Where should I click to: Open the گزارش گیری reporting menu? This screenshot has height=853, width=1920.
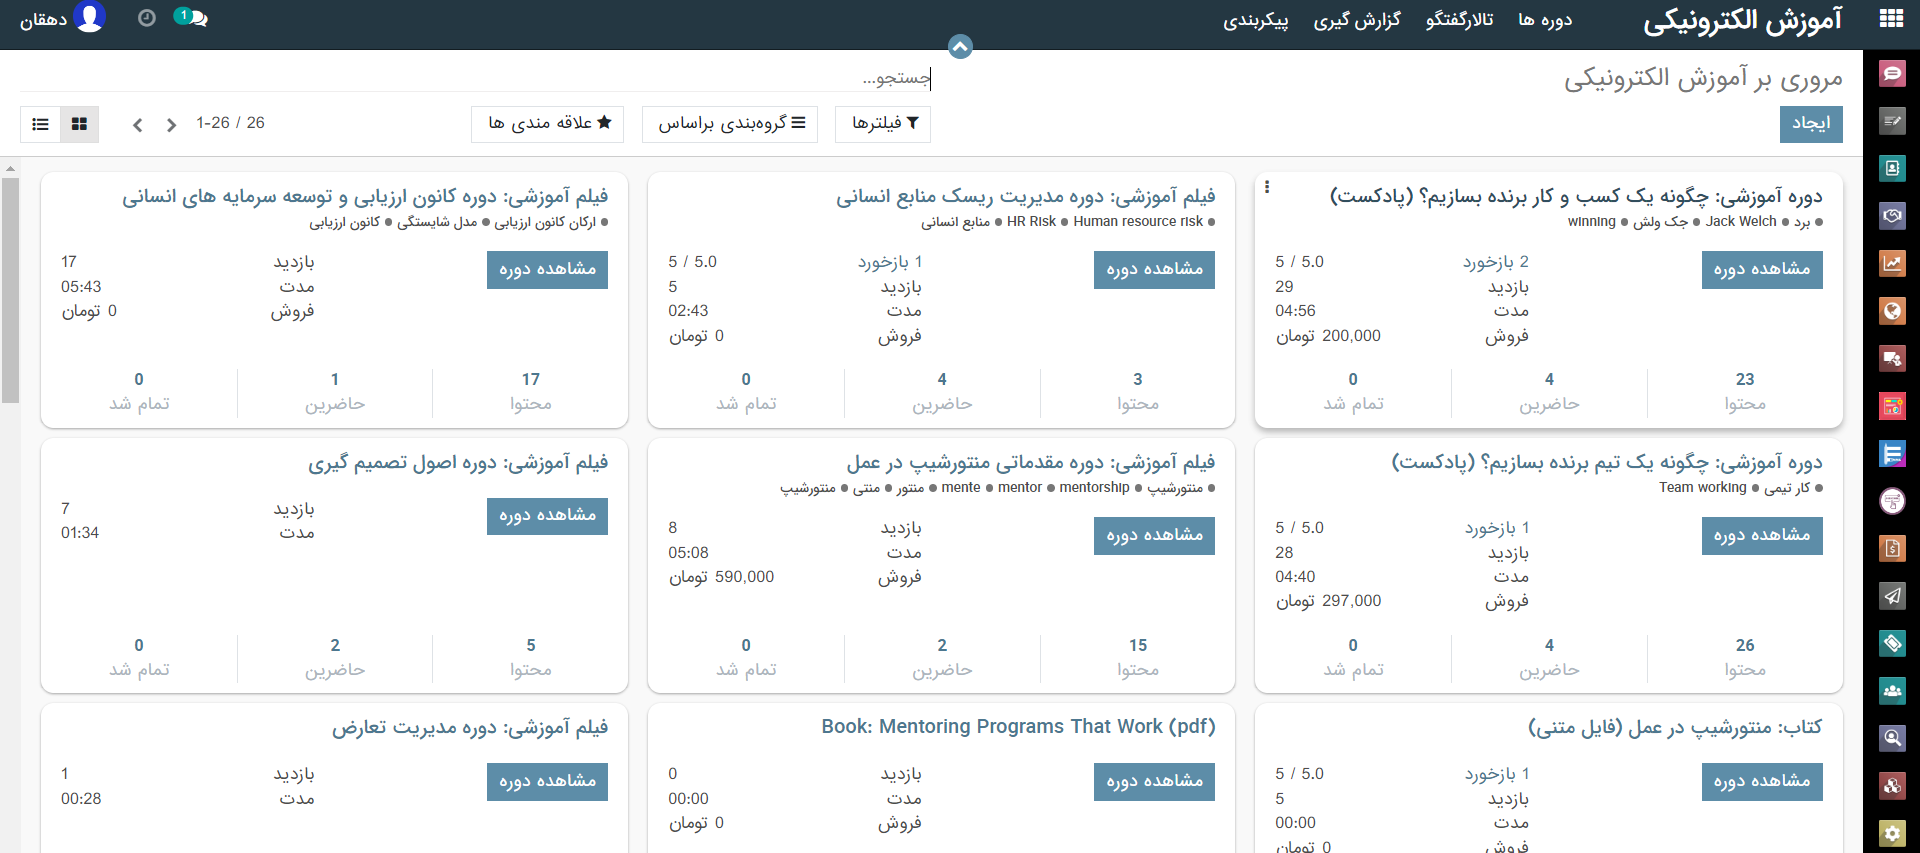point(1357,20)
